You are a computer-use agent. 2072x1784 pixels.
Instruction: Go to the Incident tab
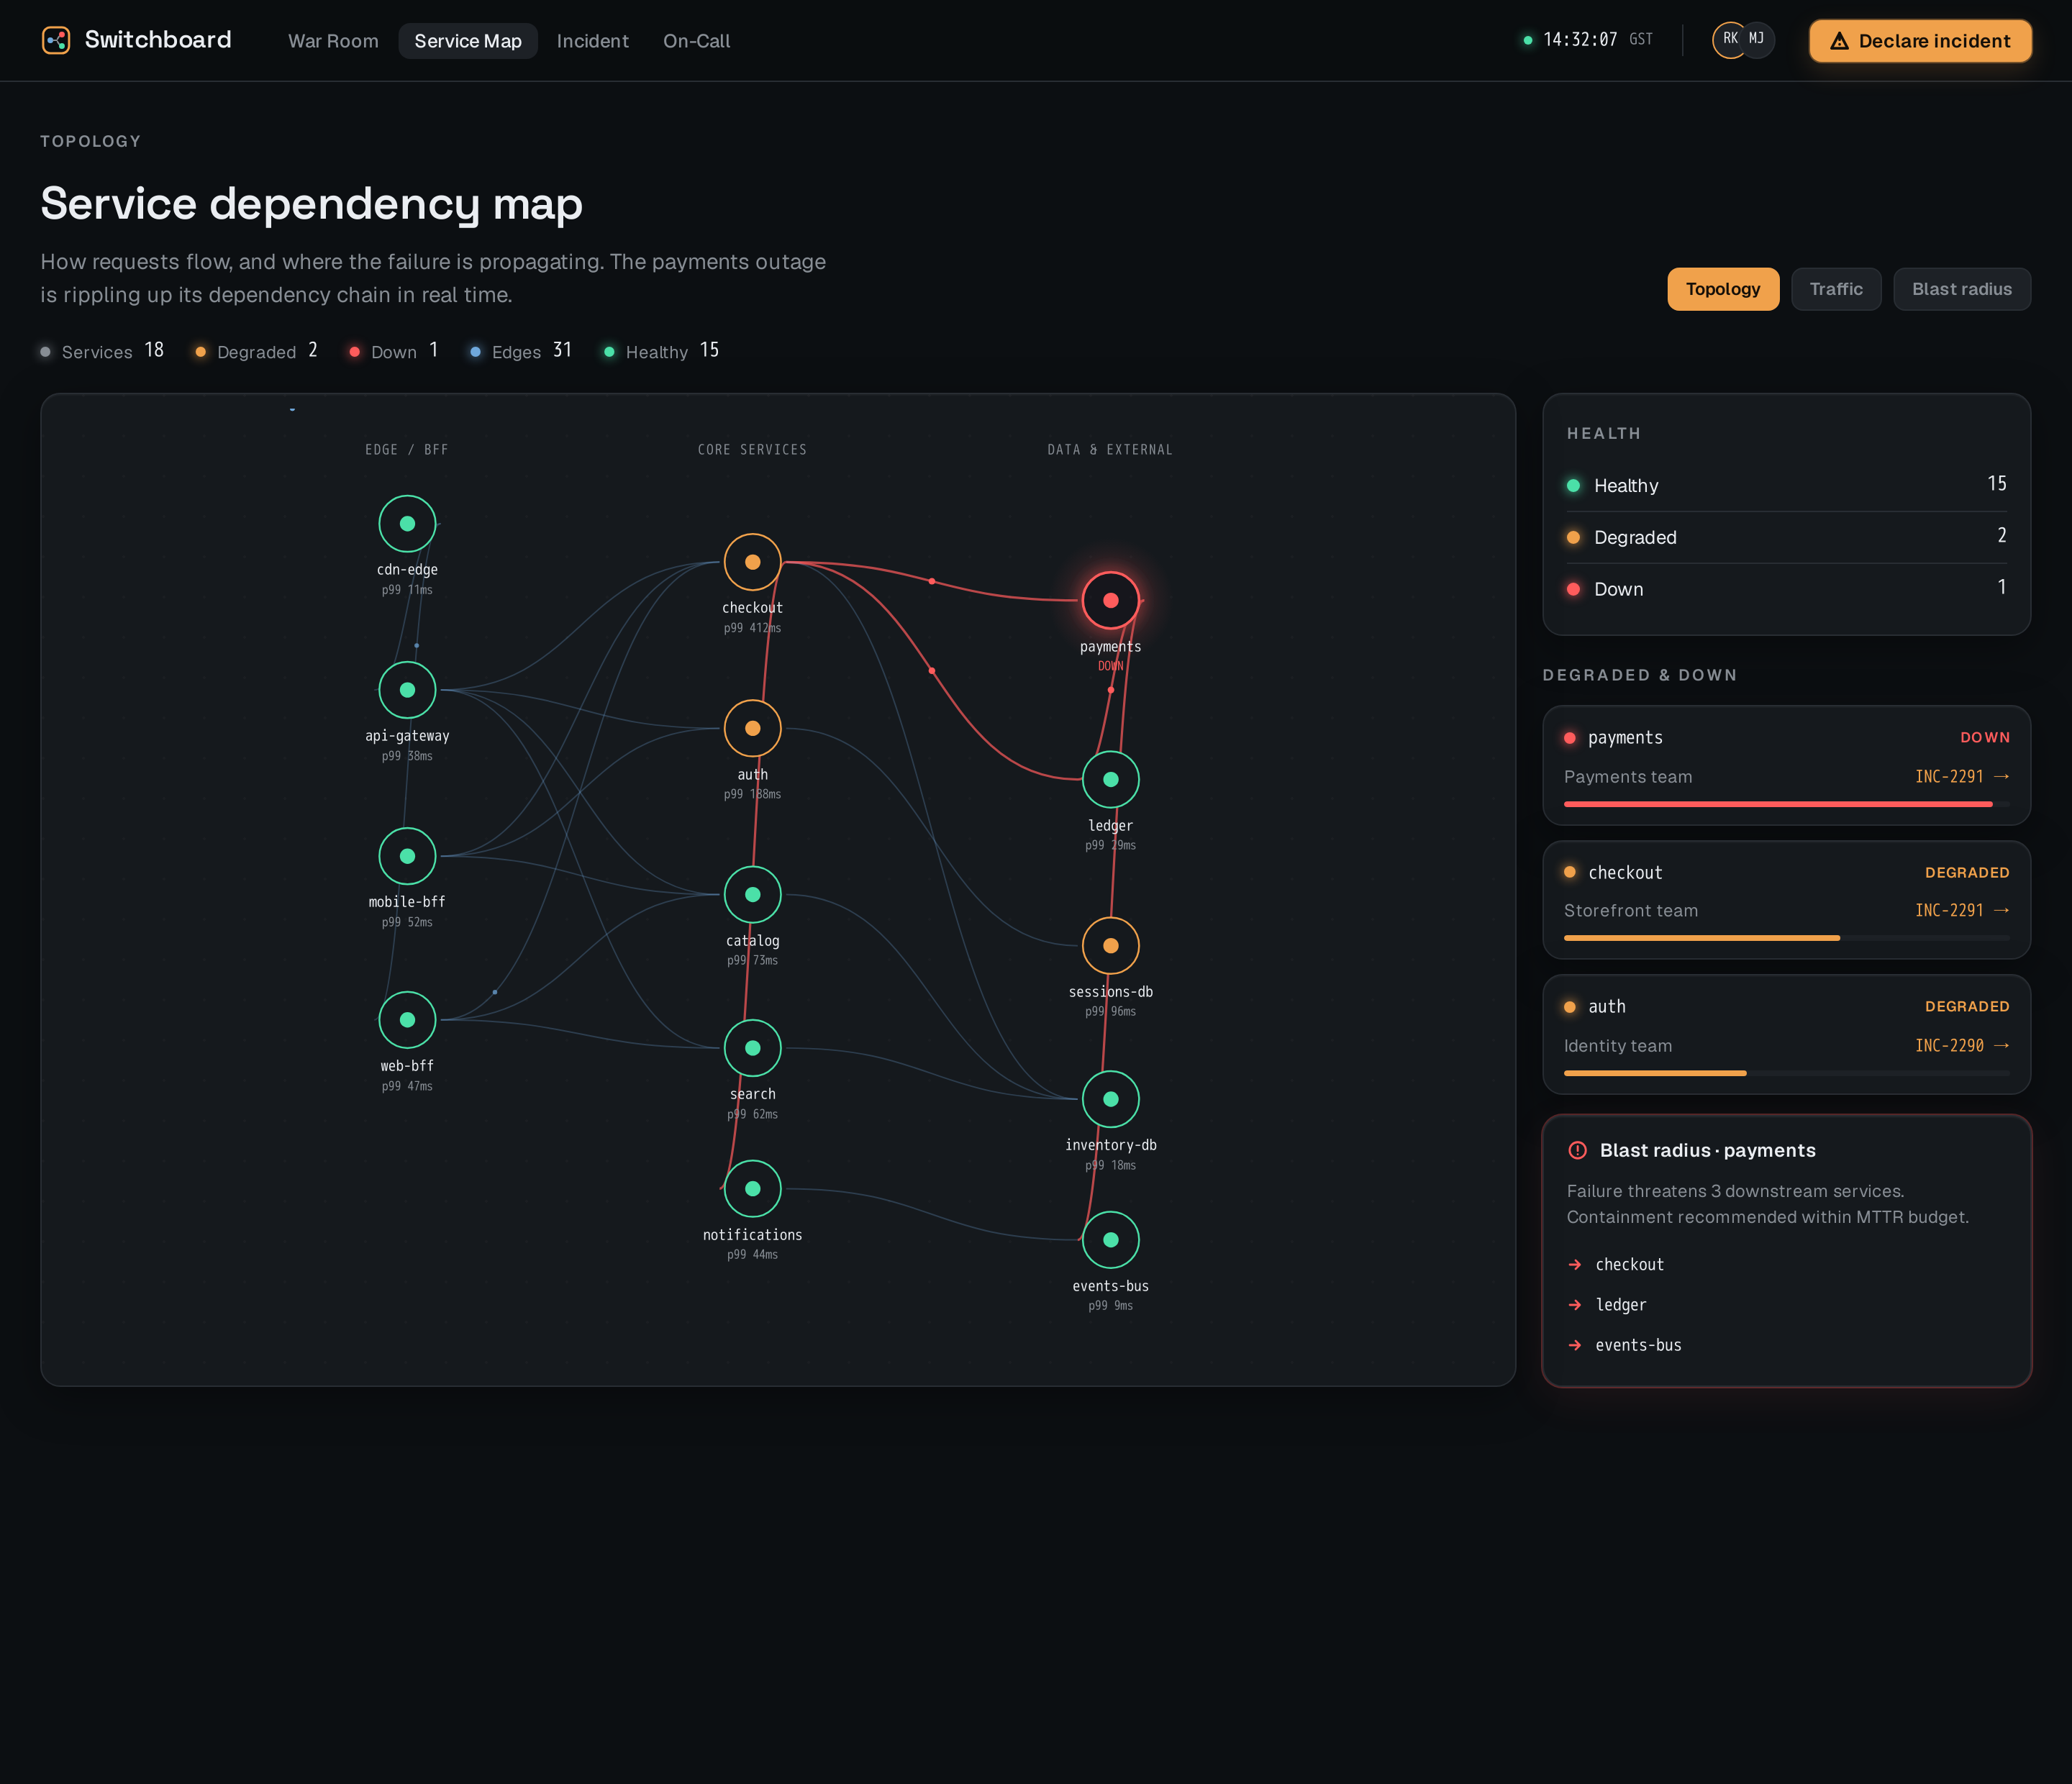click(x=592, y=41)
